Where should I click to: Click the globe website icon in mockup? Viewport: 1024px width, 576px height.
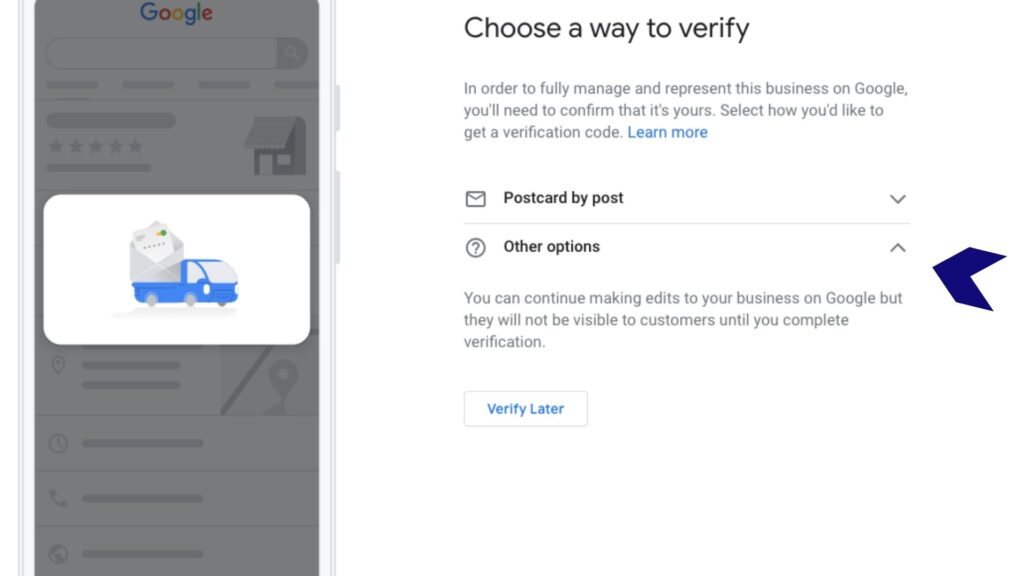point(58,554)
